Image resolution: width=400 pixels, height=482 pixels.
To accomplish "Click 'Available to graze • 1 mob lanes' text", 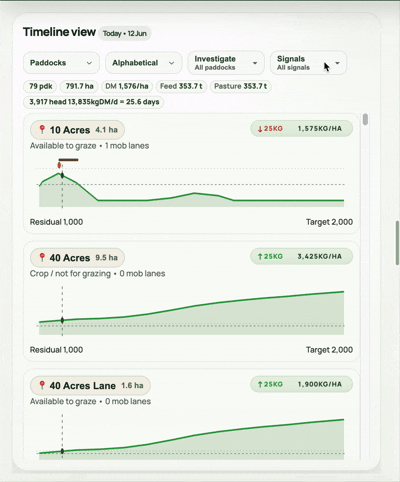I will (x=89, y=146).
